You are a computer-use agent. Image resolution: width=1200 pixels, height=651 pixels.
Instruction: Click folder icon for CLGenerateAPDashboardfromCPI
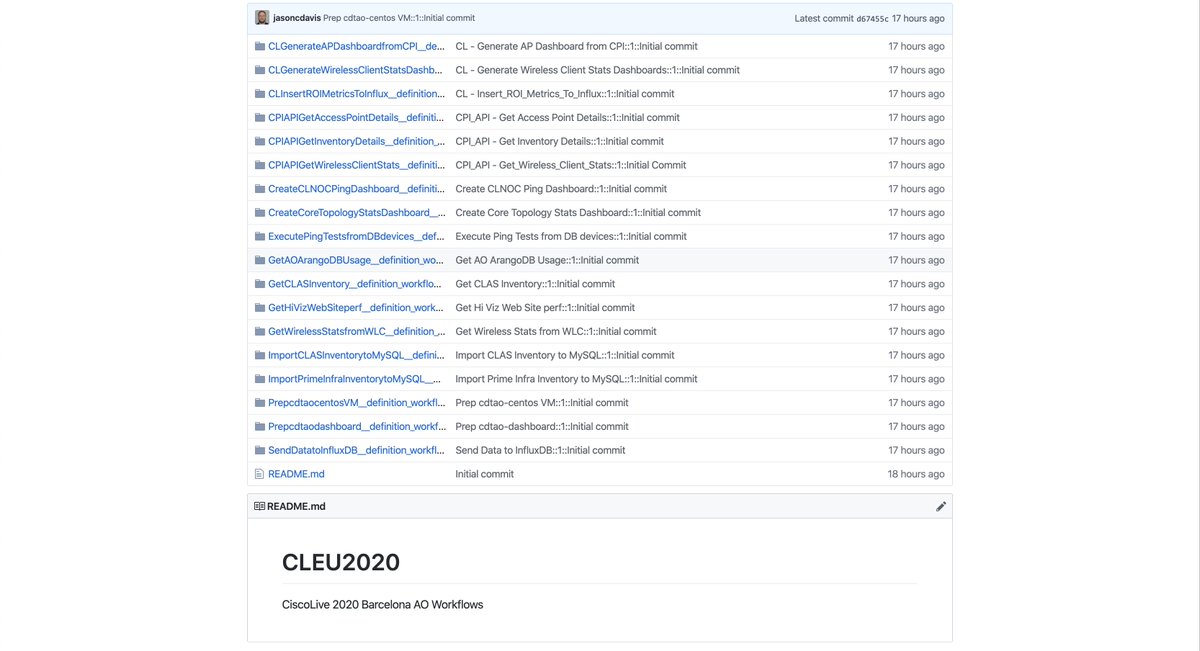(260, 46)
